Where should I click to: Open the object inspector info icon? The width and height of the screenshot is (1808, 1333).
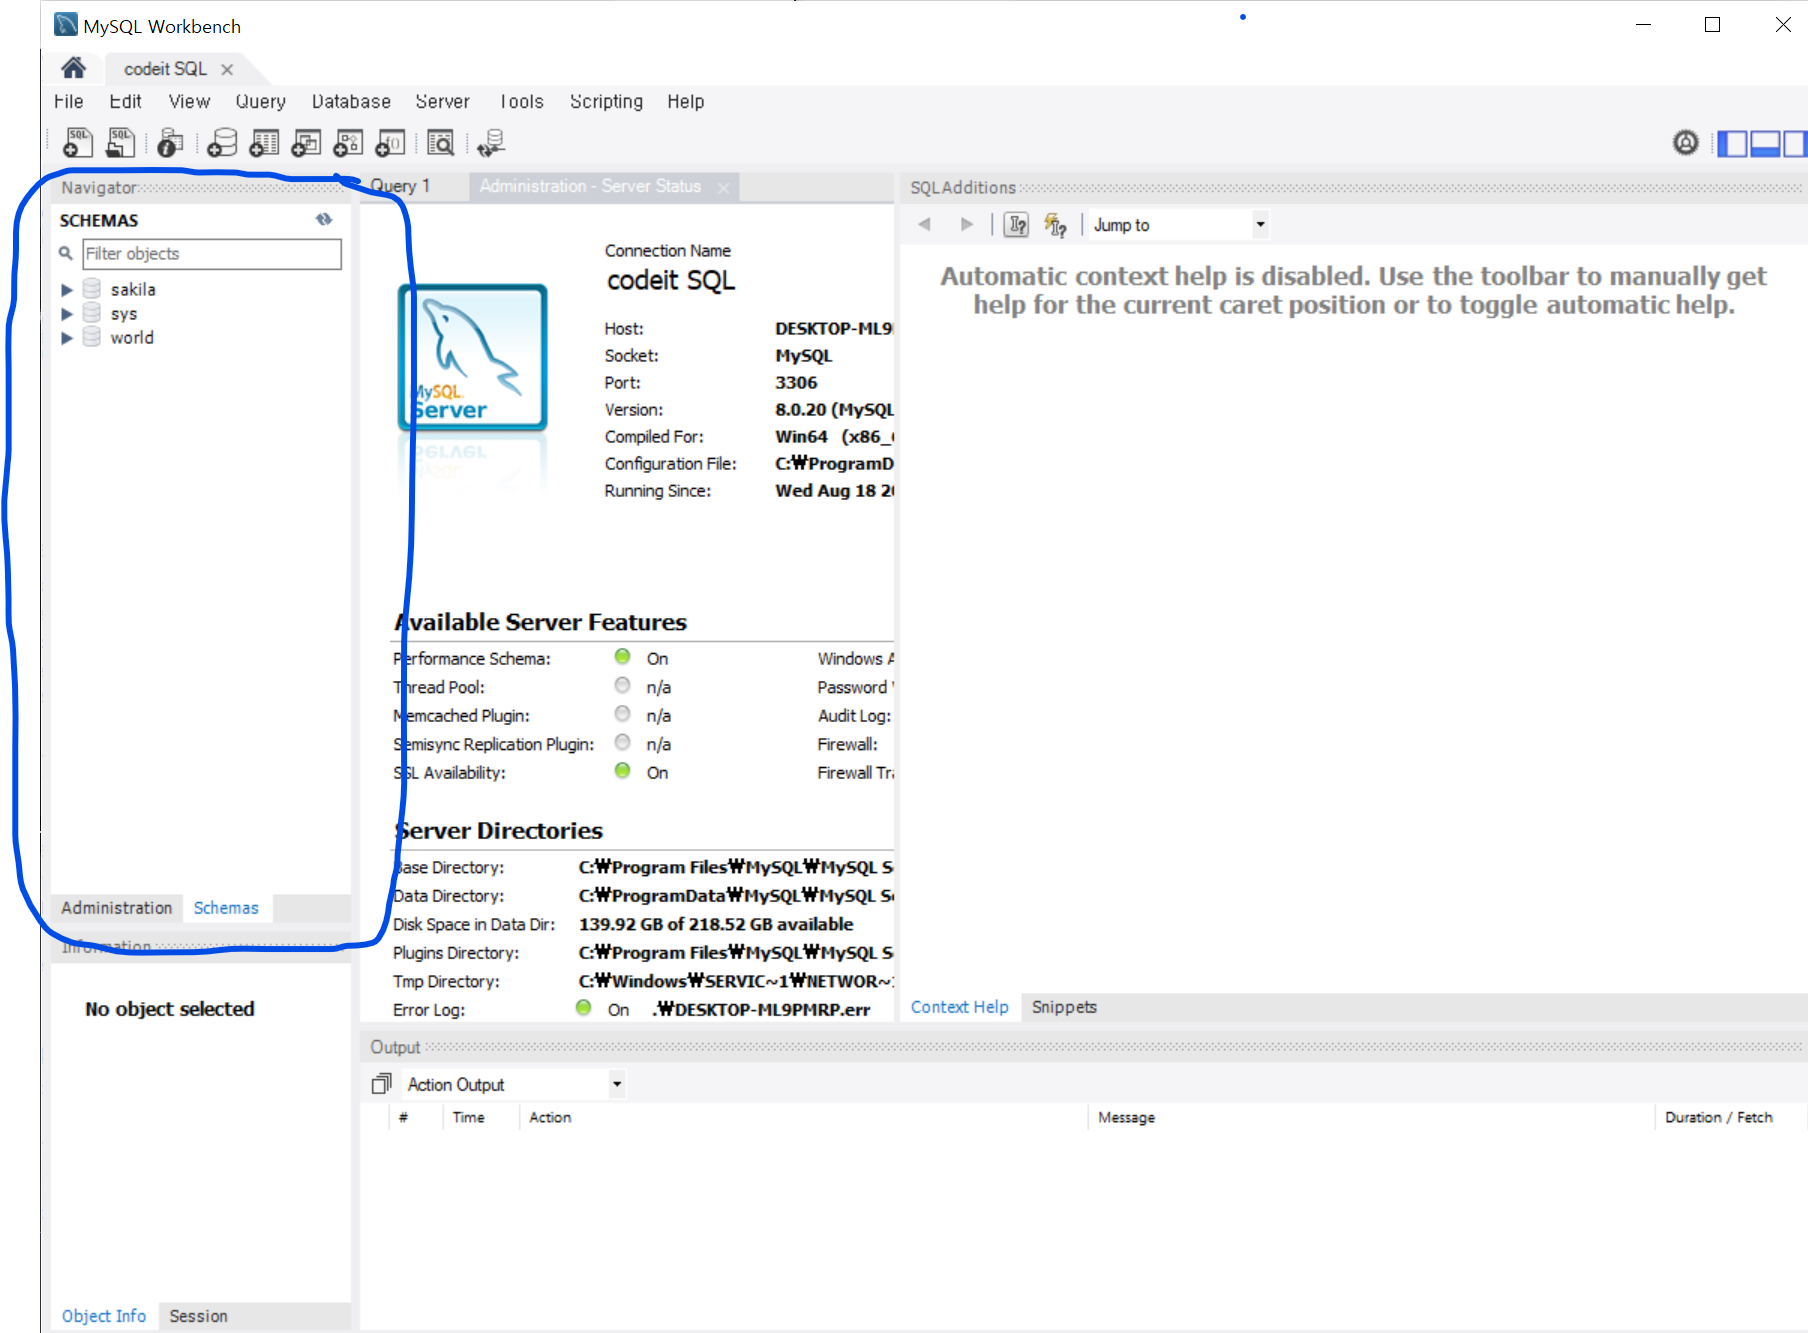(x=171, y=143)
